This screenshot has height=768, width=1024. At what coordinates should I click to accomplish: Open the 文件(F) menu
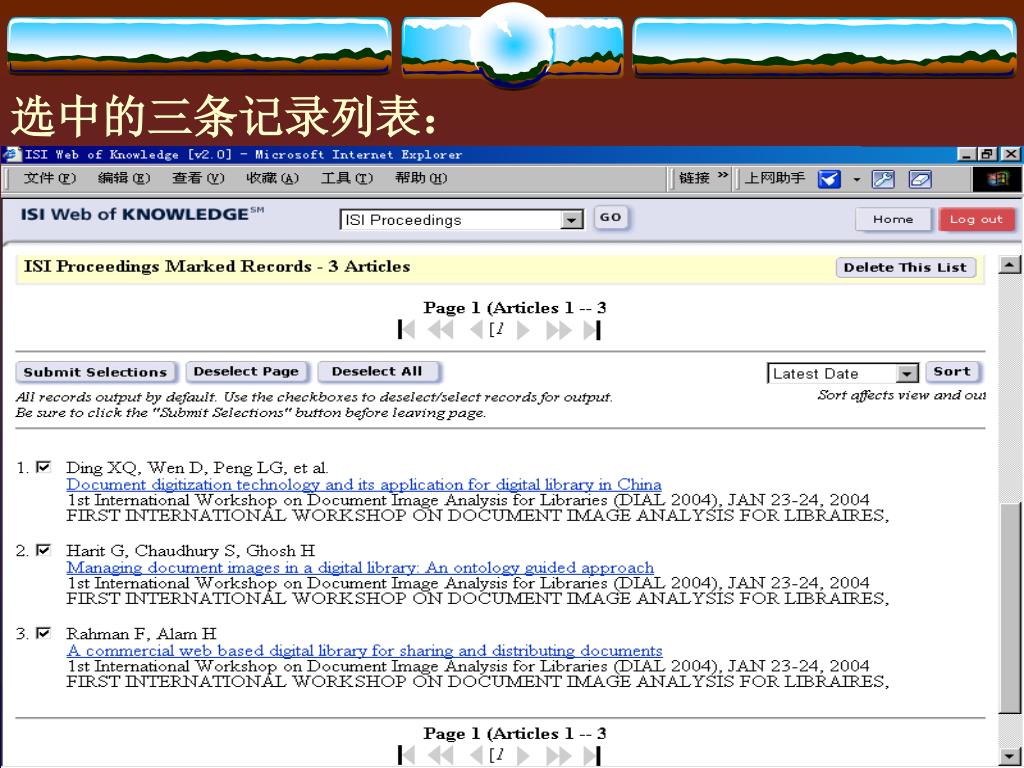(x=50, y=178)
